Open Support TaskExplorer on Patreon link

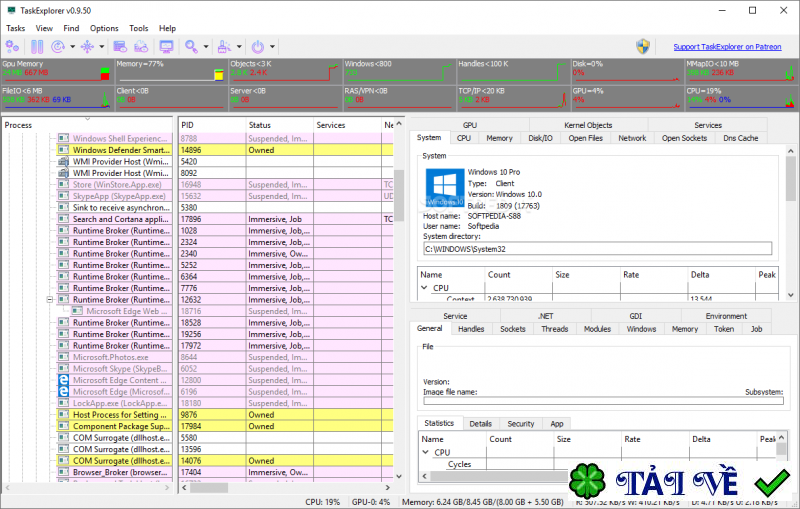[729, 47]
